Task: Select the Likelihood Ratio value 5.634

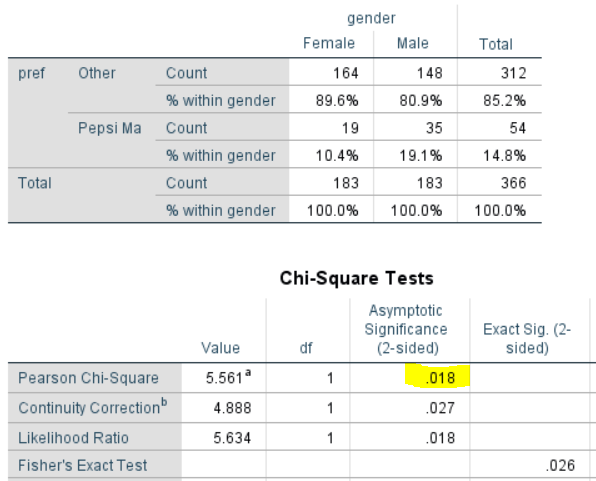Action: pos(232,438)
